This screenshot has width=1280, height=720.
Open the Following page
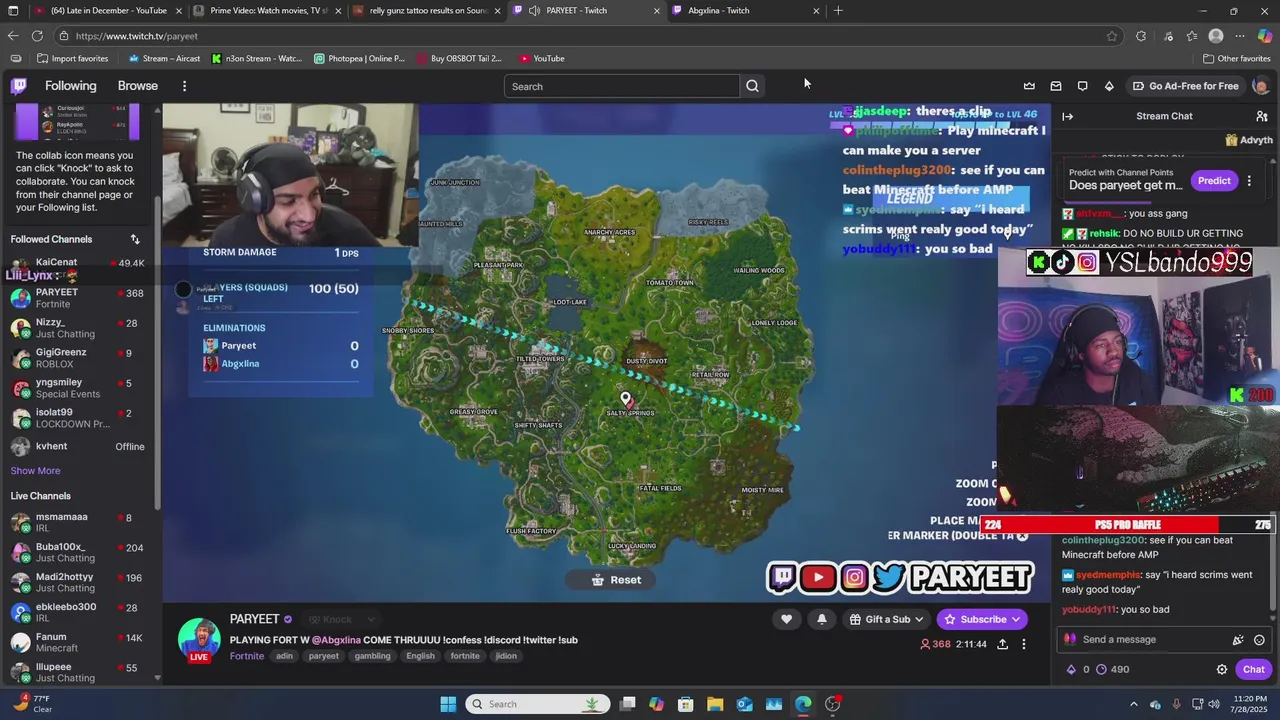click(x=70, y=86)
